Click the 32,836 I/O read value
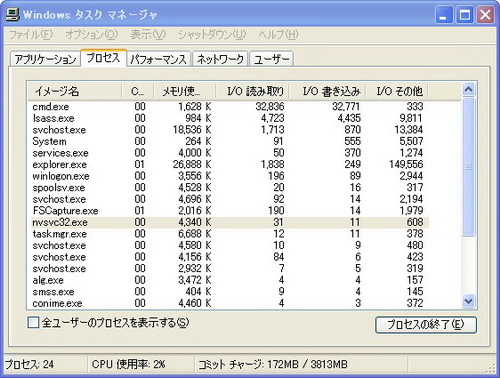This screenshot has width=500, height=378. point(270,107)
